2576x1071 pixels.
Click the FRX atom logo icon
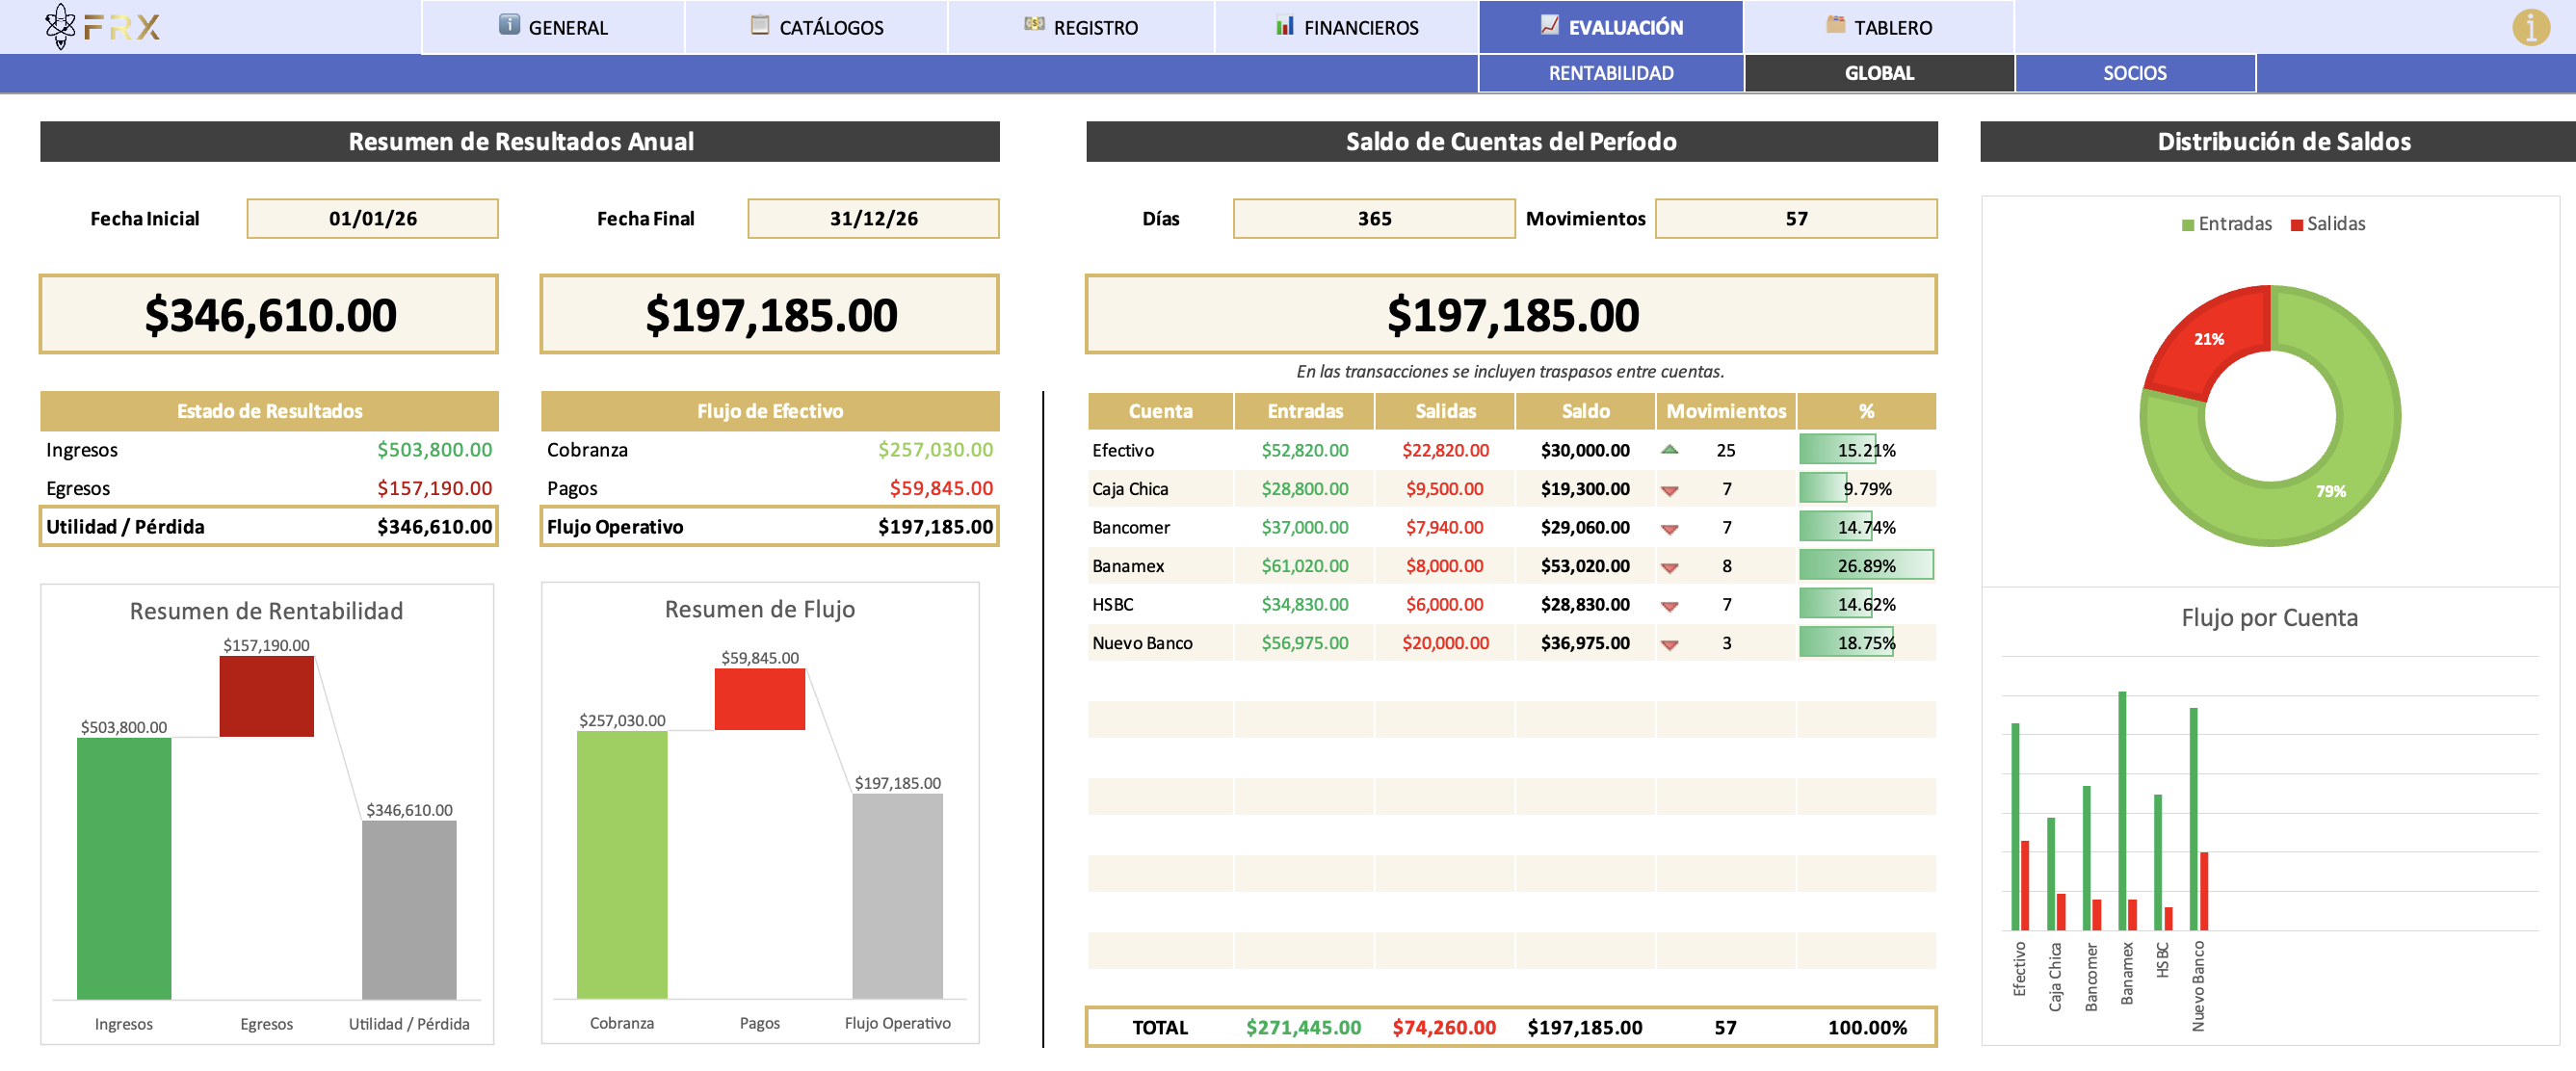coord(60,26)
